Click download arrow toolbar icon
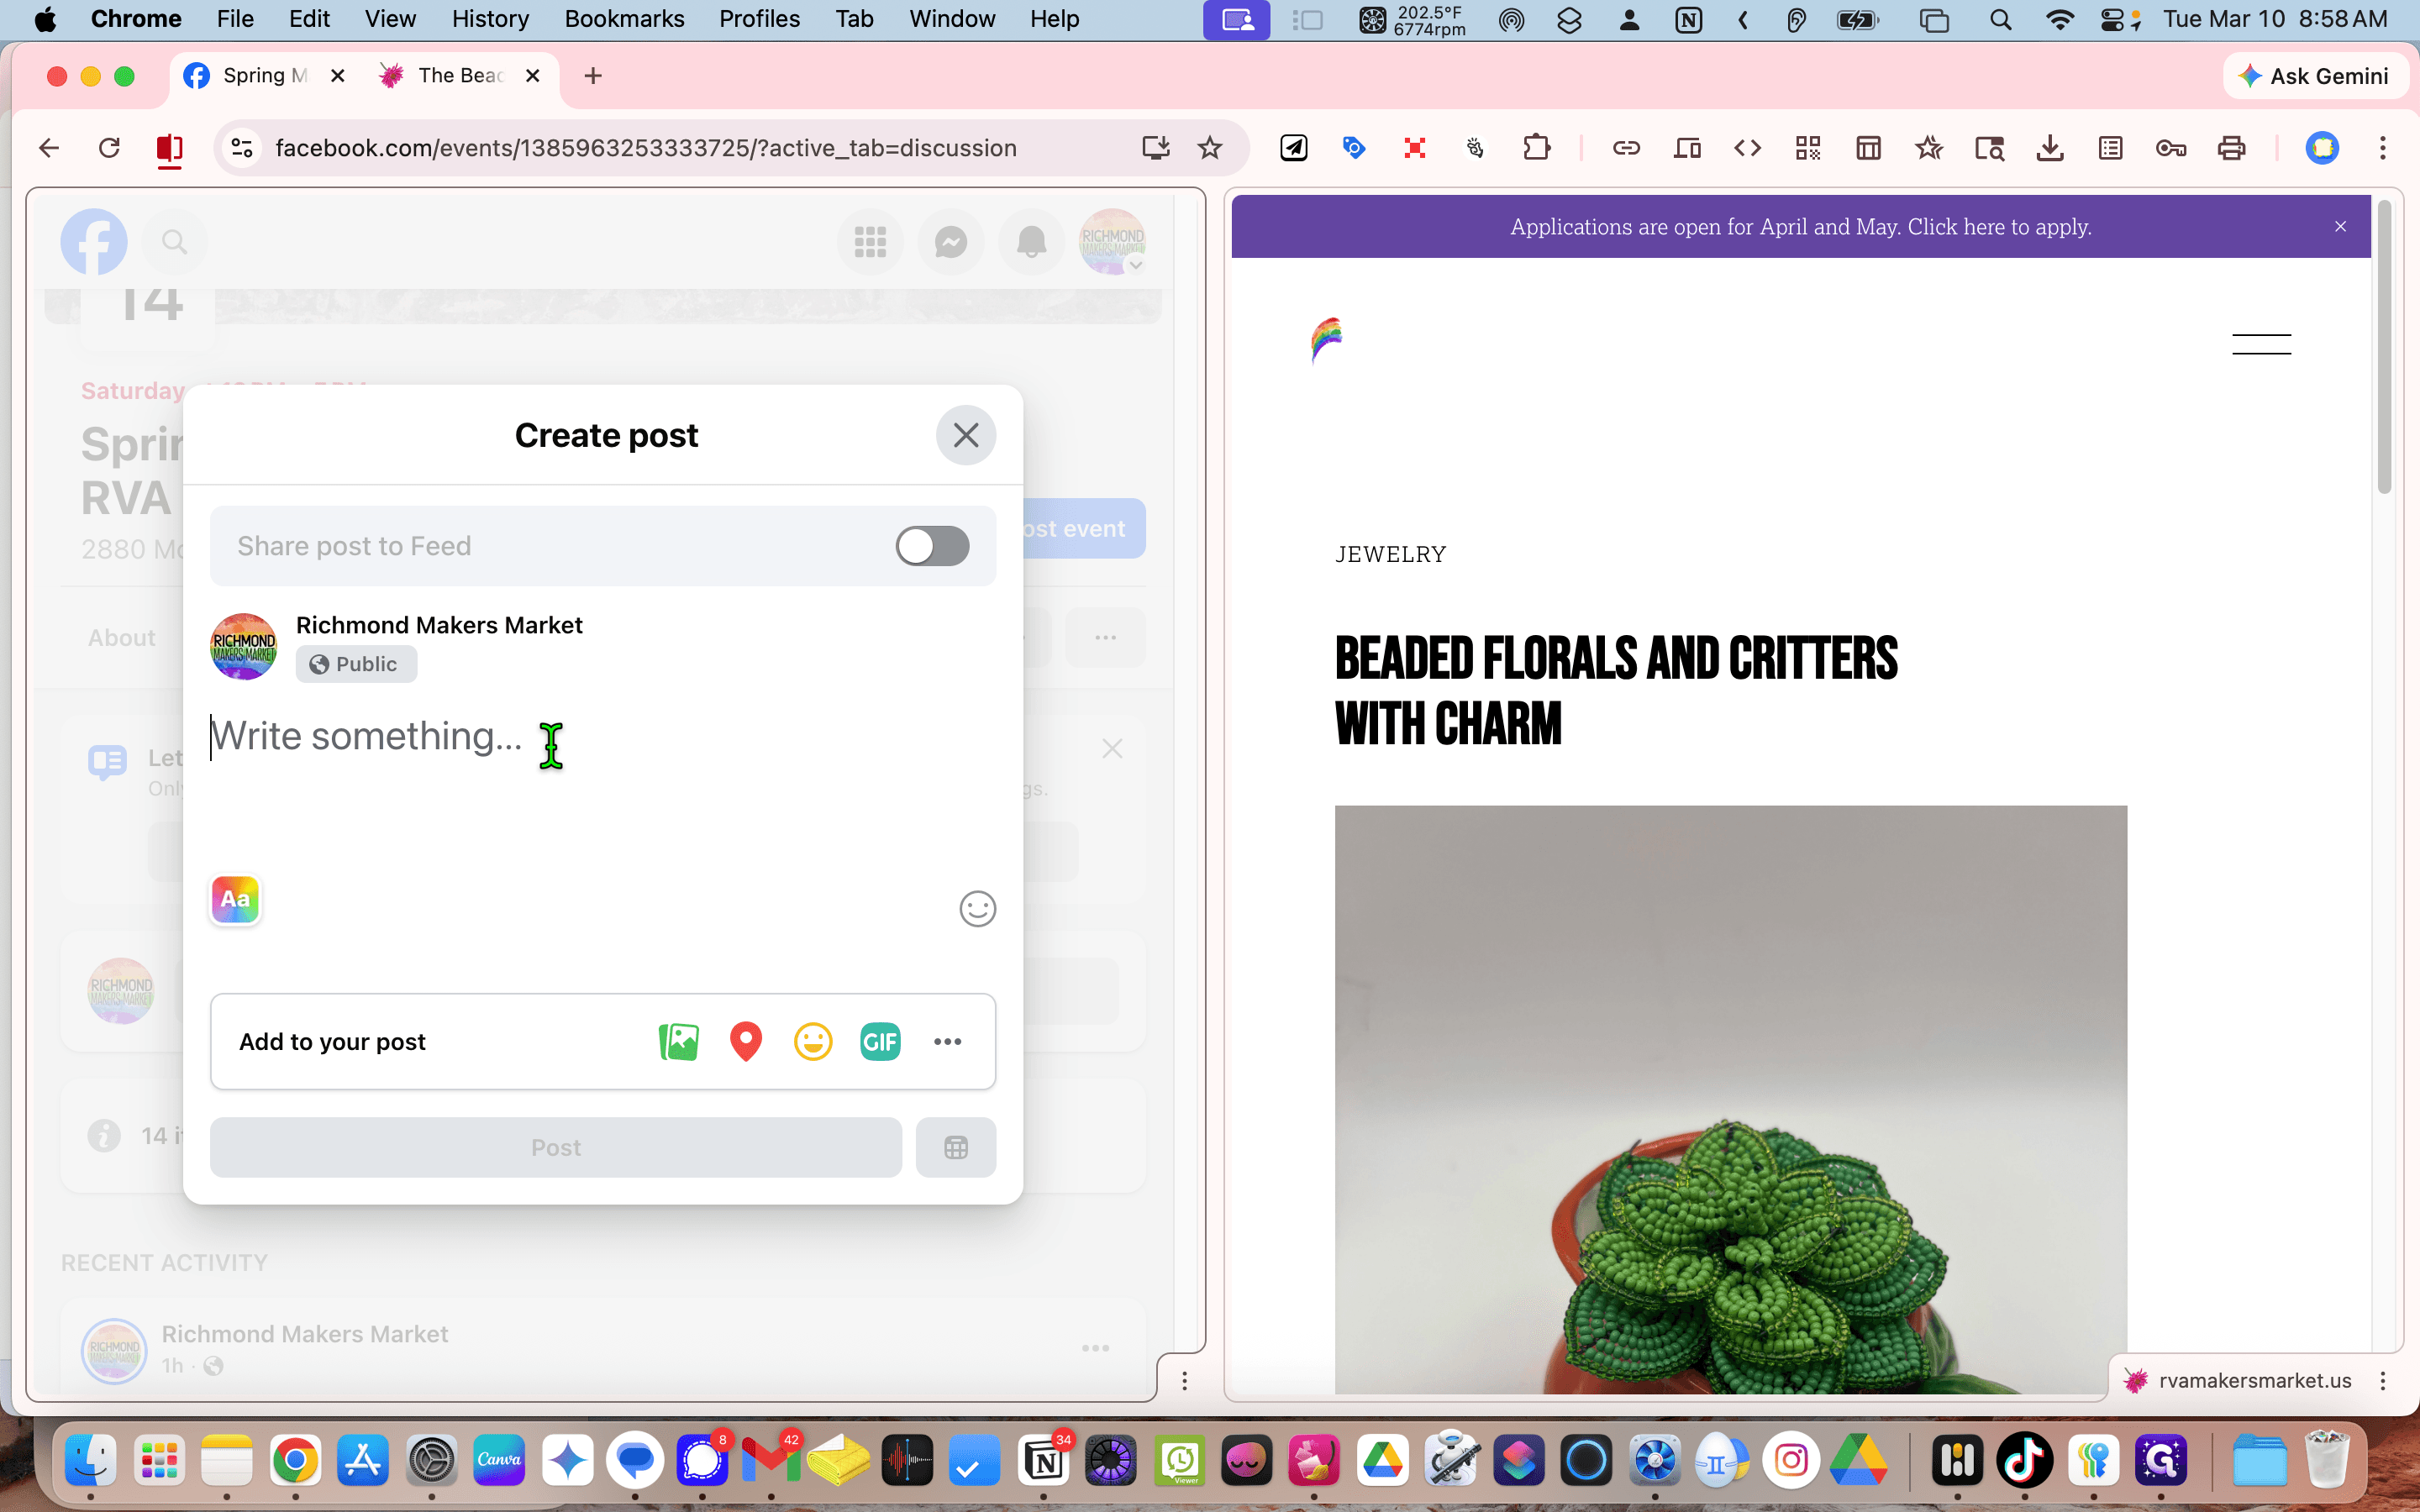Viewport: 2420px width, 1512px height. [x=2050, y=148]
